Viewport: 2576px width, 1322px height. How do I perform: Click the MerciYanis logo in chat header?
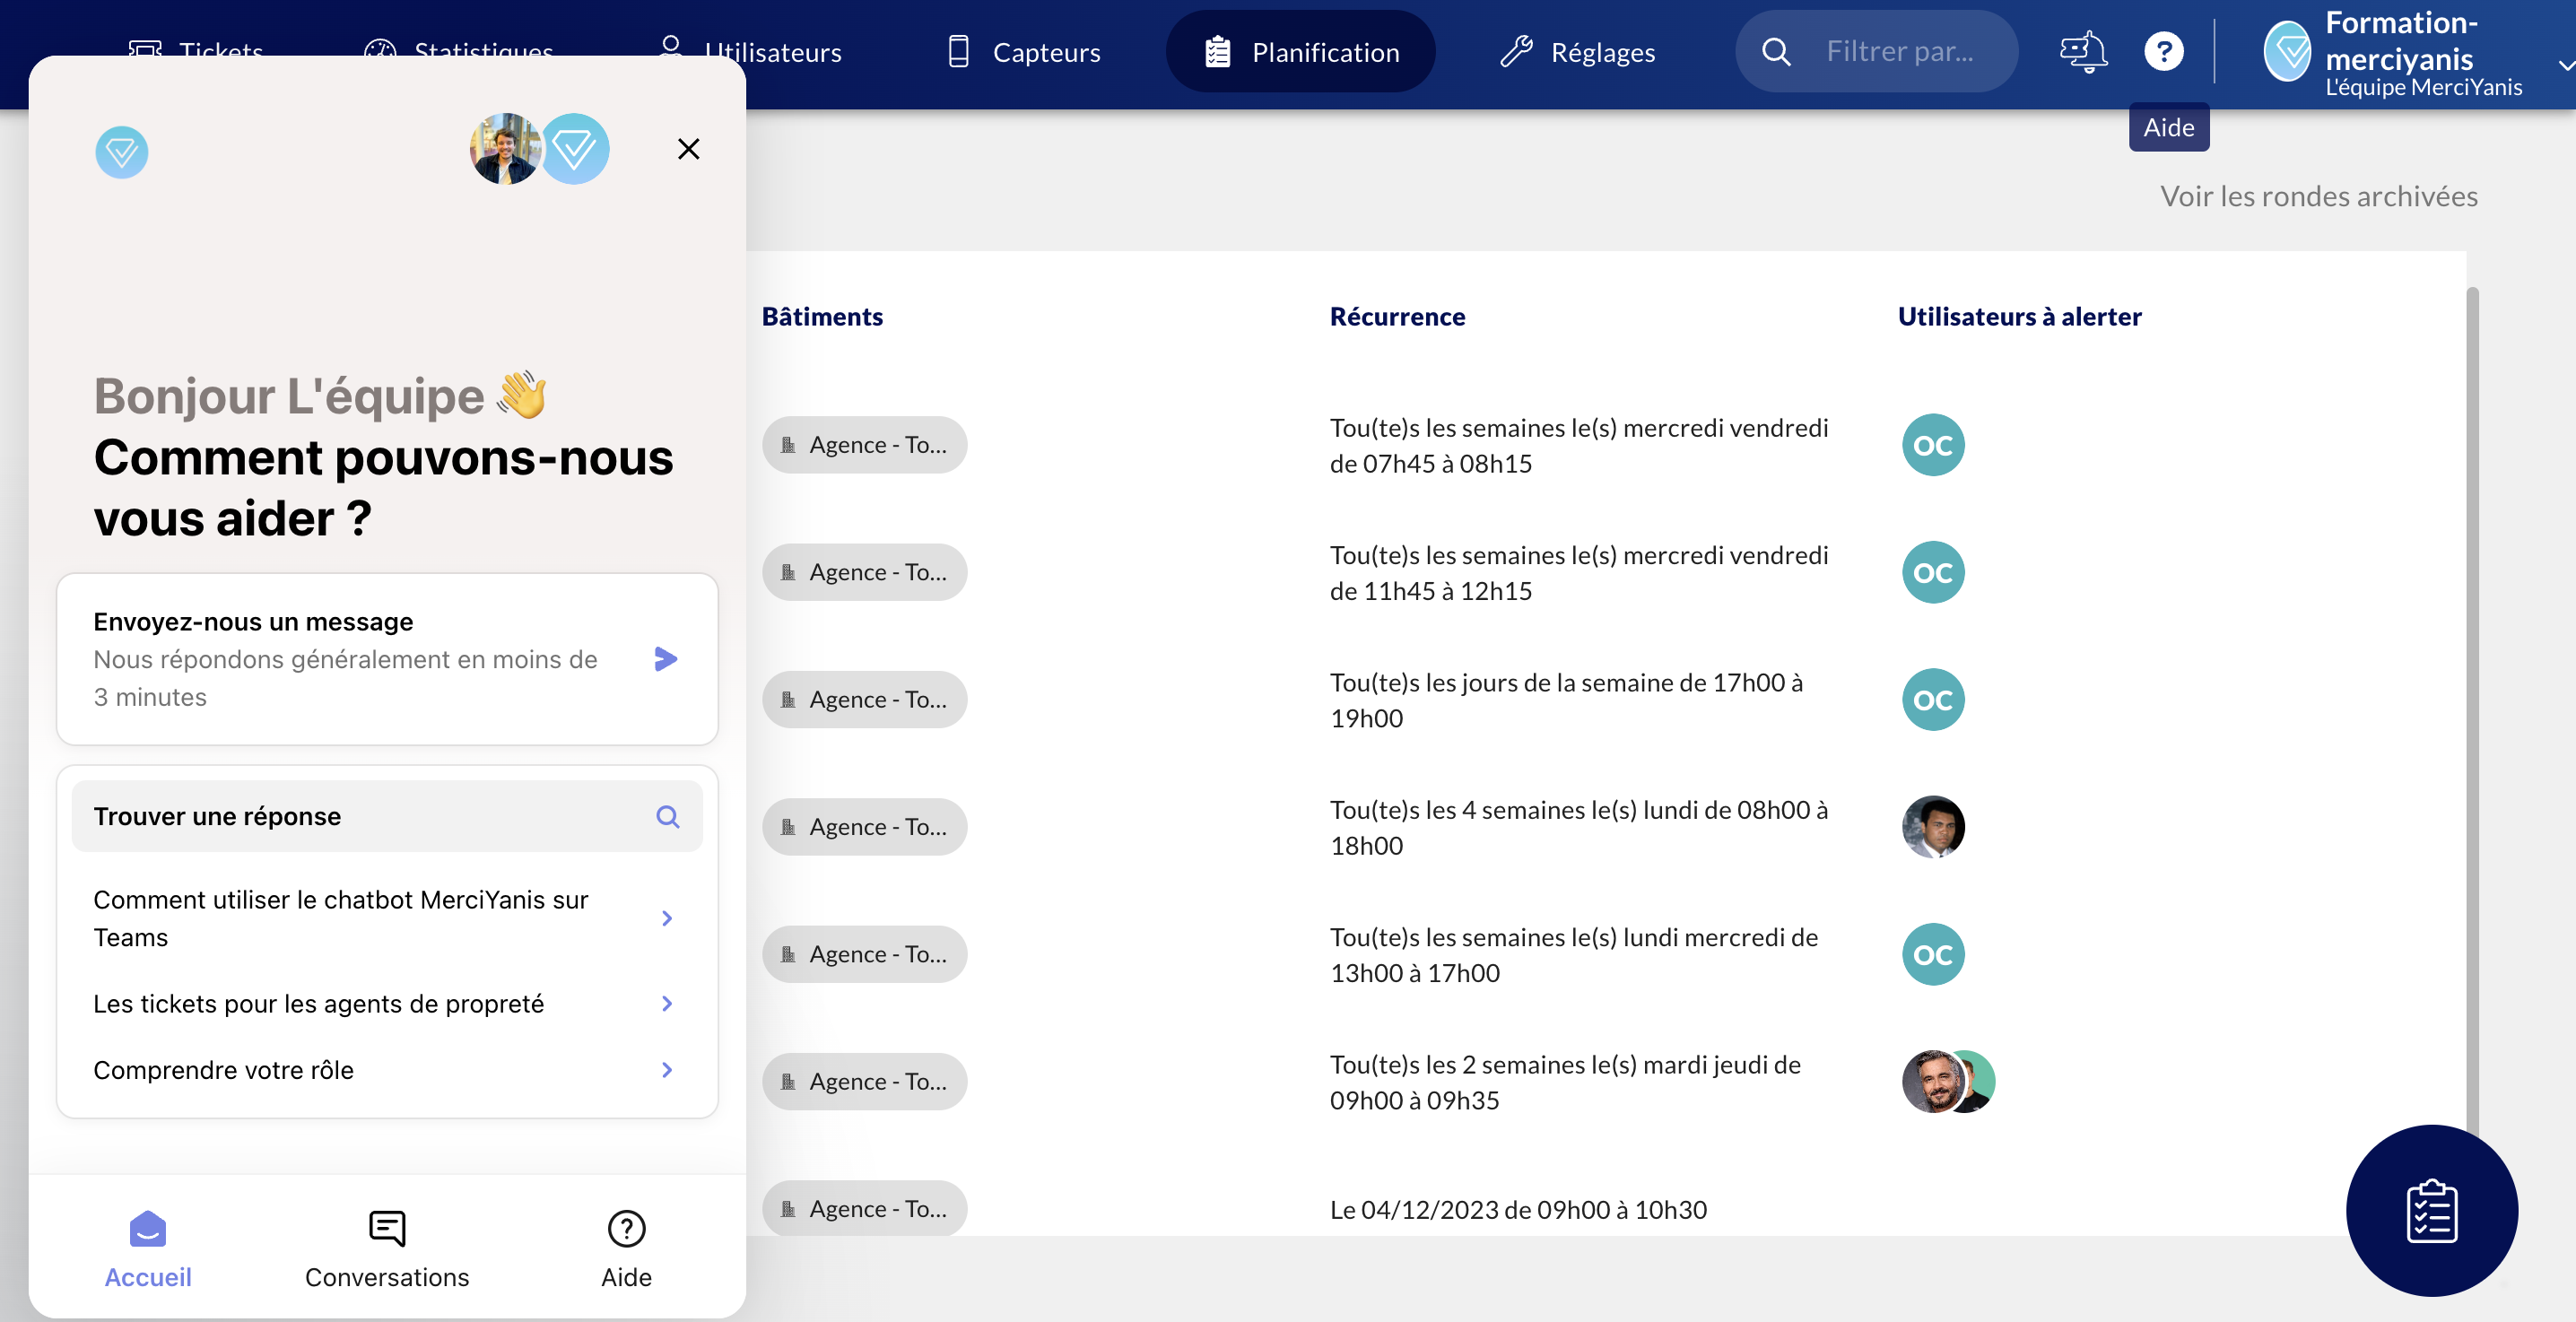click(122, 152)
